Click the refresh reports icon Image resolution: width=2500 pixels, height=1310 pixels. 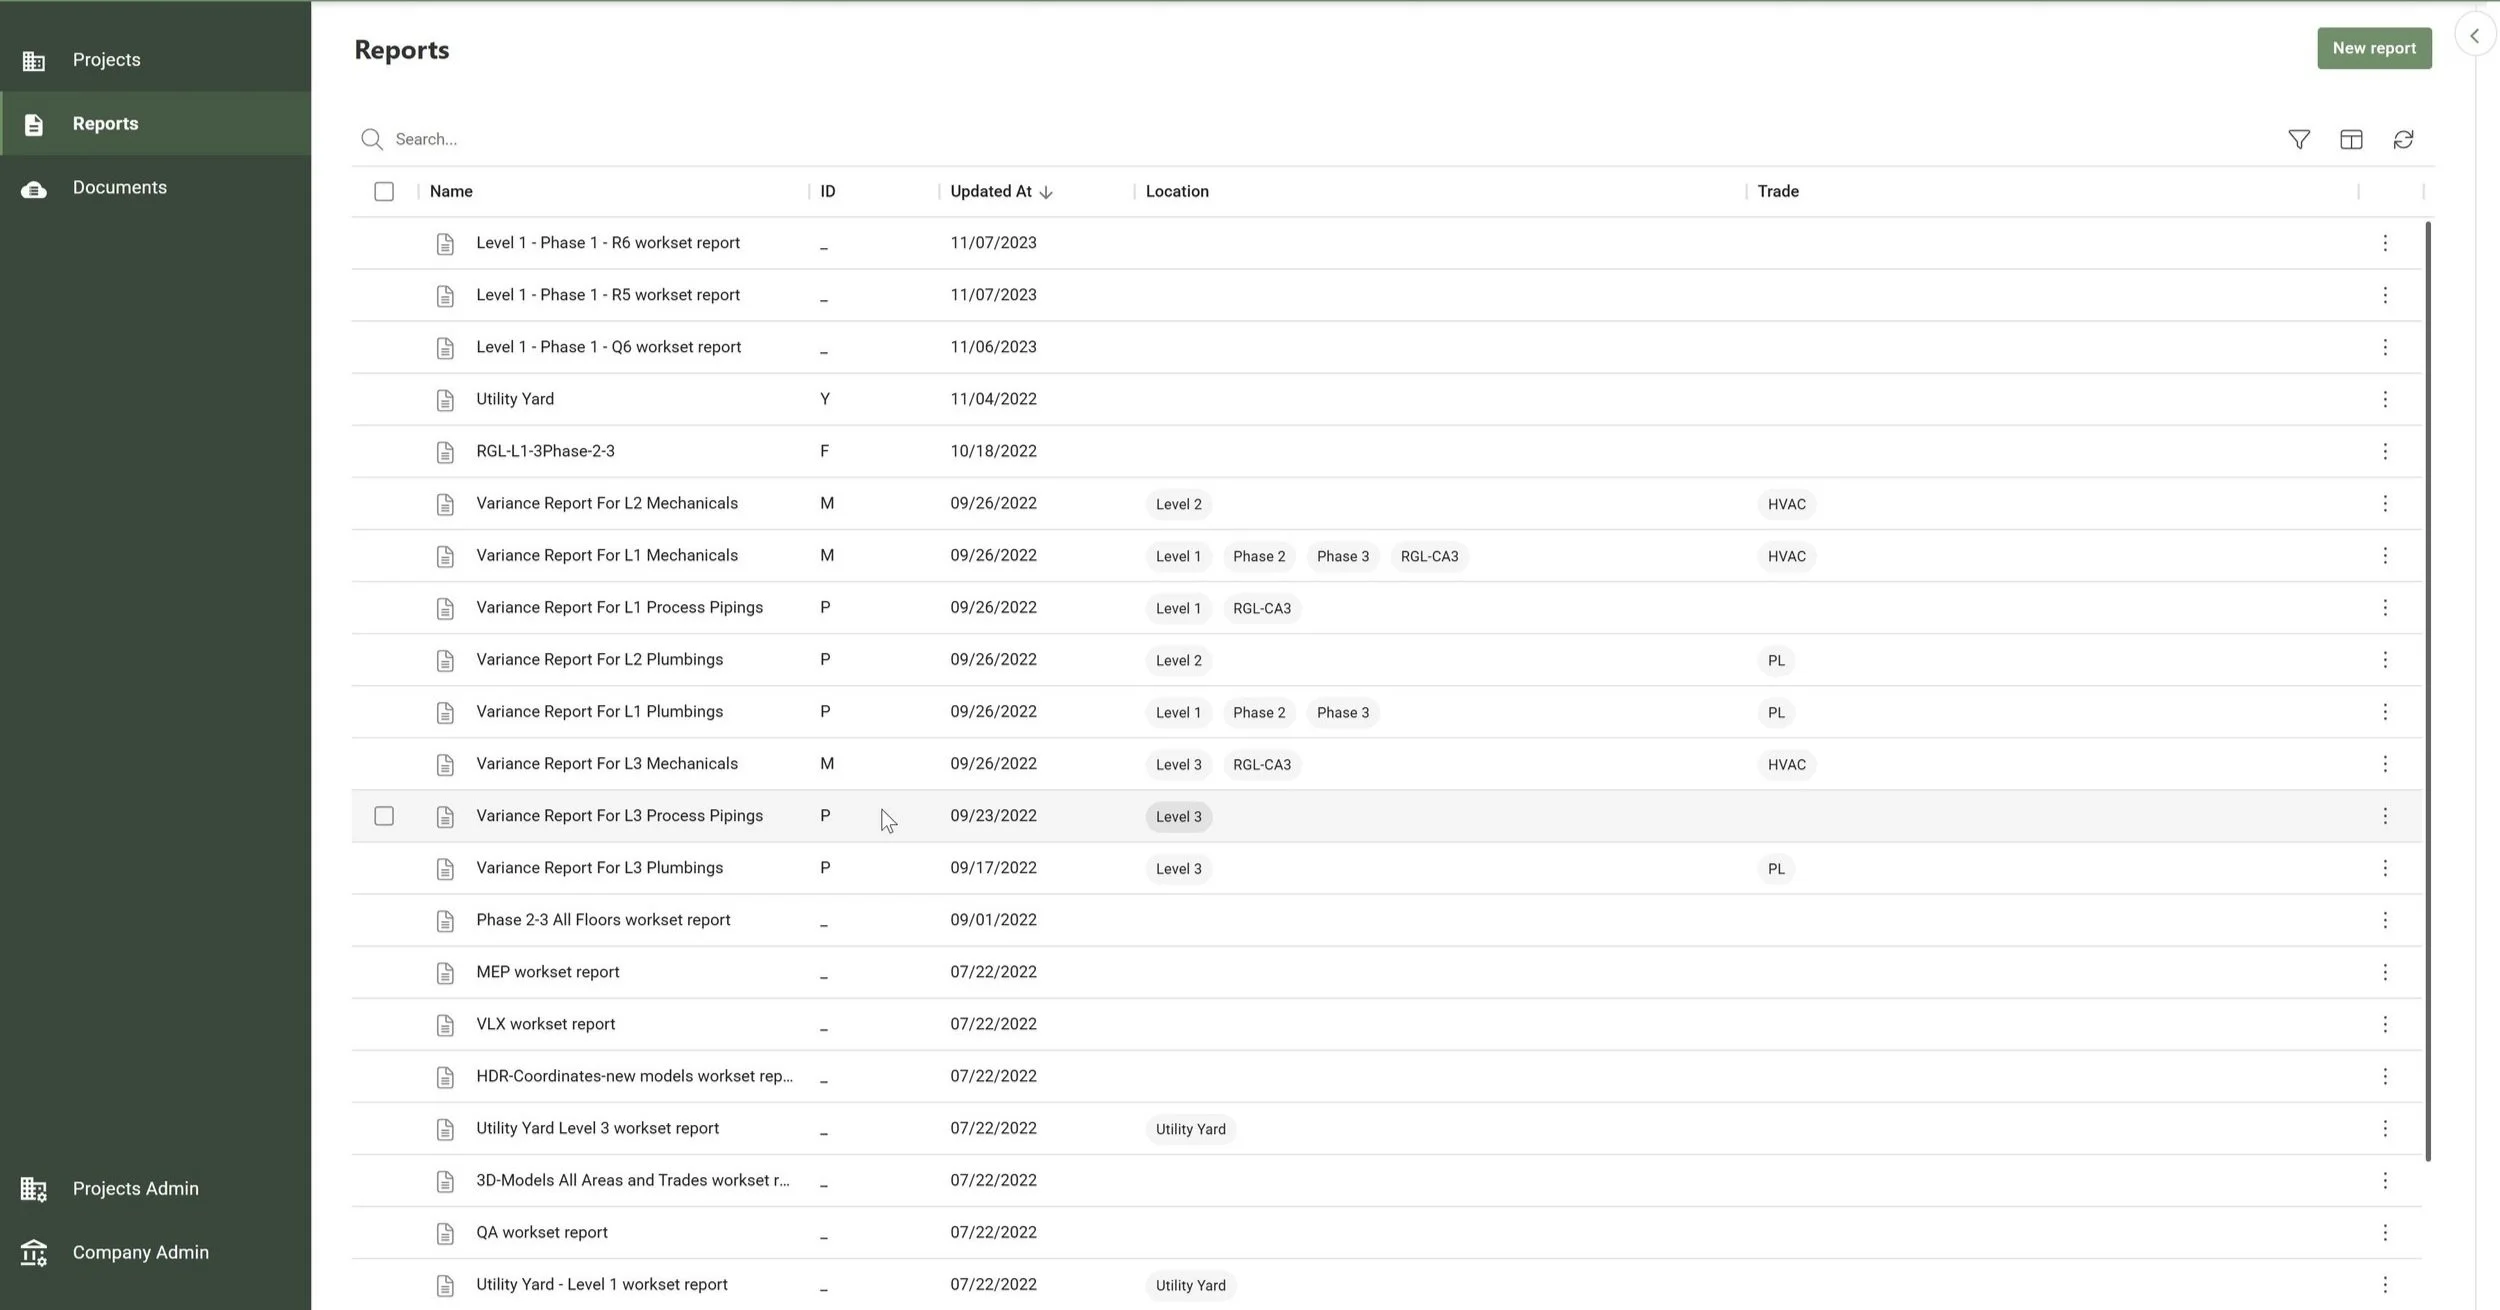coord(2403,140)
